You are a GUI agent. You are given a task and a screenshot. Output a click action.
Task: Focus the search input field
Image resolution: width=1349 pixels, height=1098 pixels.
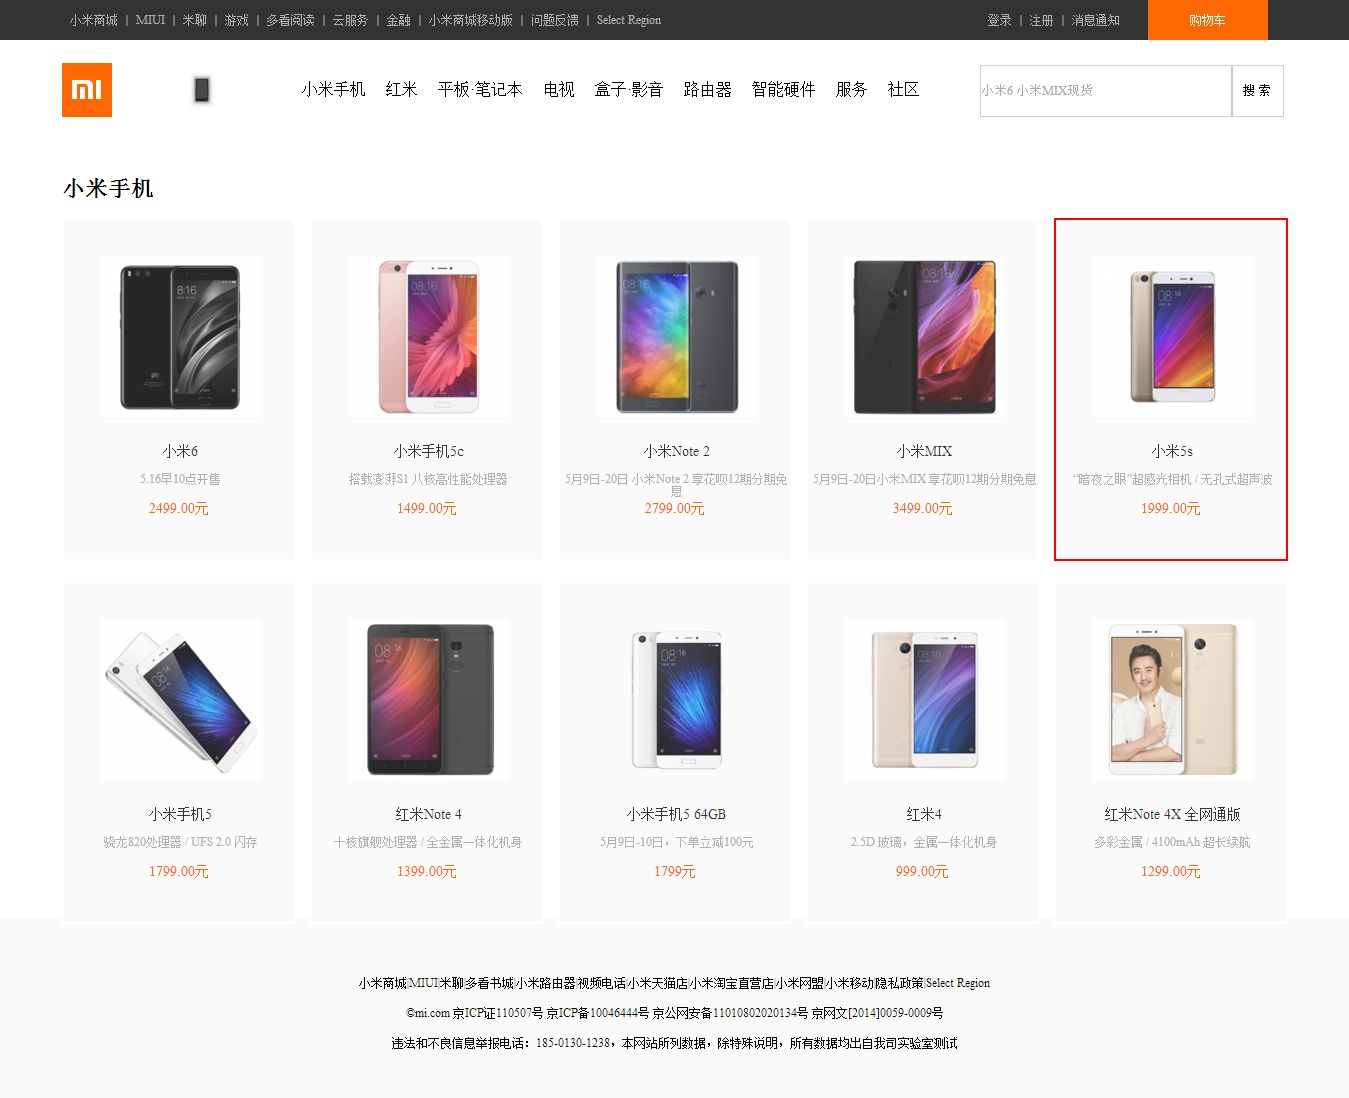click(x=1106, y=91)
